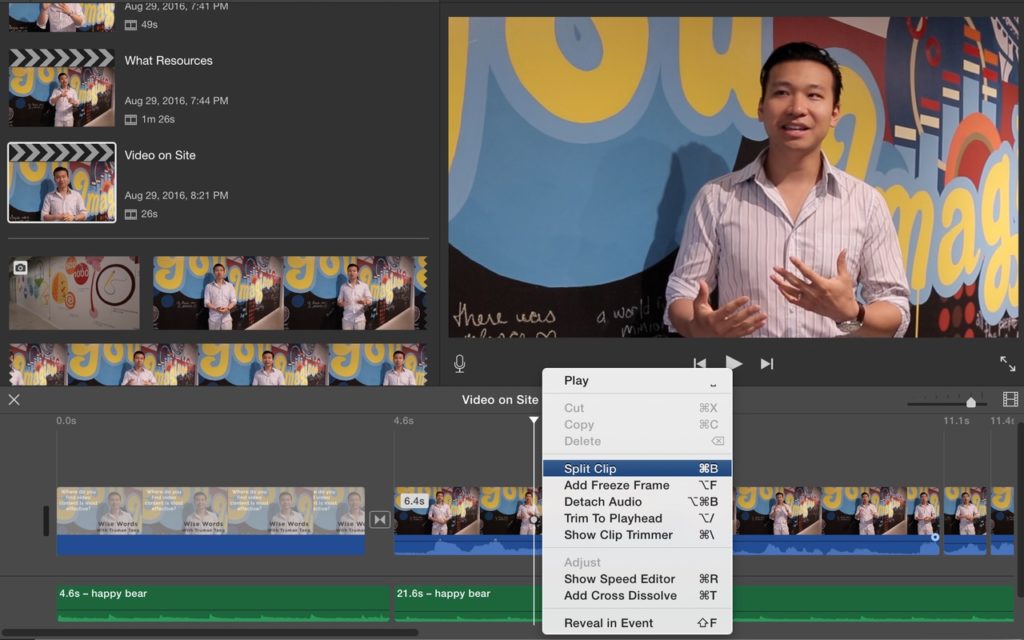The height and width of the screenshot is (640, 1024).
Task: Click the Video on Site project title
Action: click(x=160, y=155)
